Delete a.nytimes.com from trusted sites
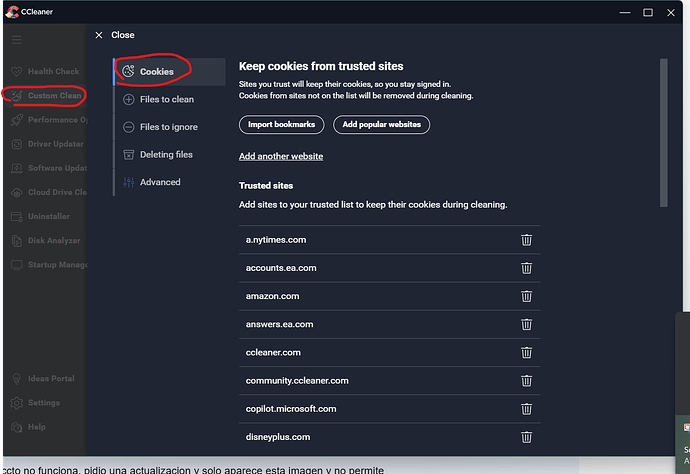 click(x=527, y=240)
